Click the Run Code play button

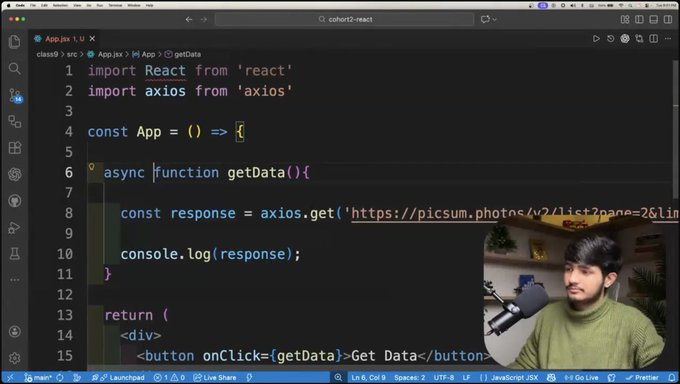coord(596,39)
